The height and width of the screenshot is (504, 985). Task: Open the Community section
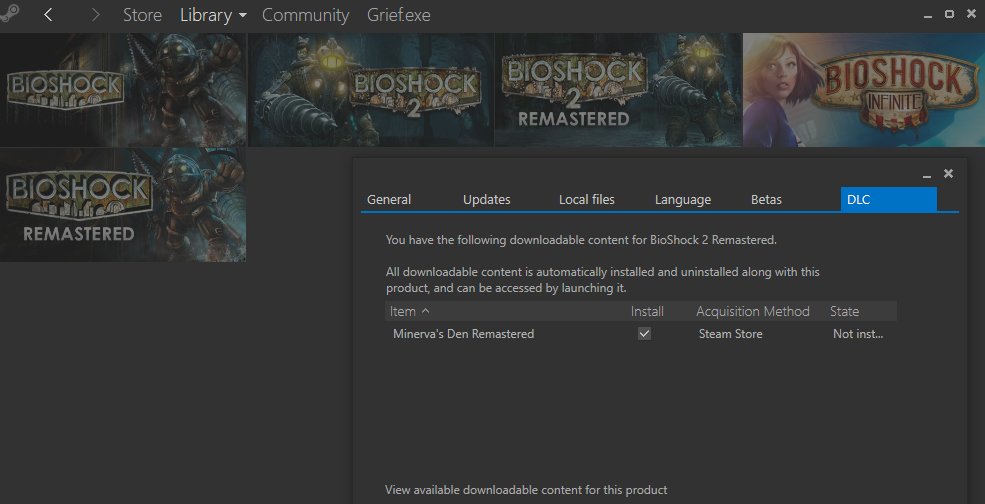(x=305, y=14)
